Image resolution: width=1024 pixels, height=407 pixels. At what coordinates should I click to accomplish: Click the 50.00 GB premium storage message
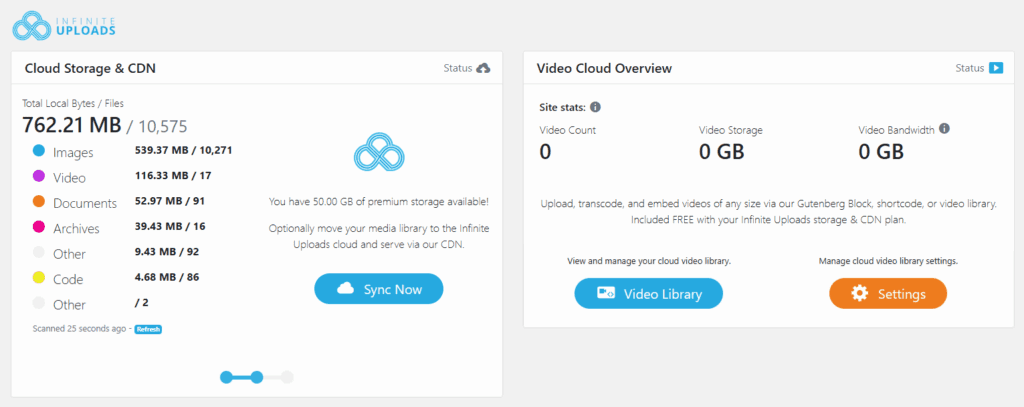pyautogui.click(x=379, y=202)
